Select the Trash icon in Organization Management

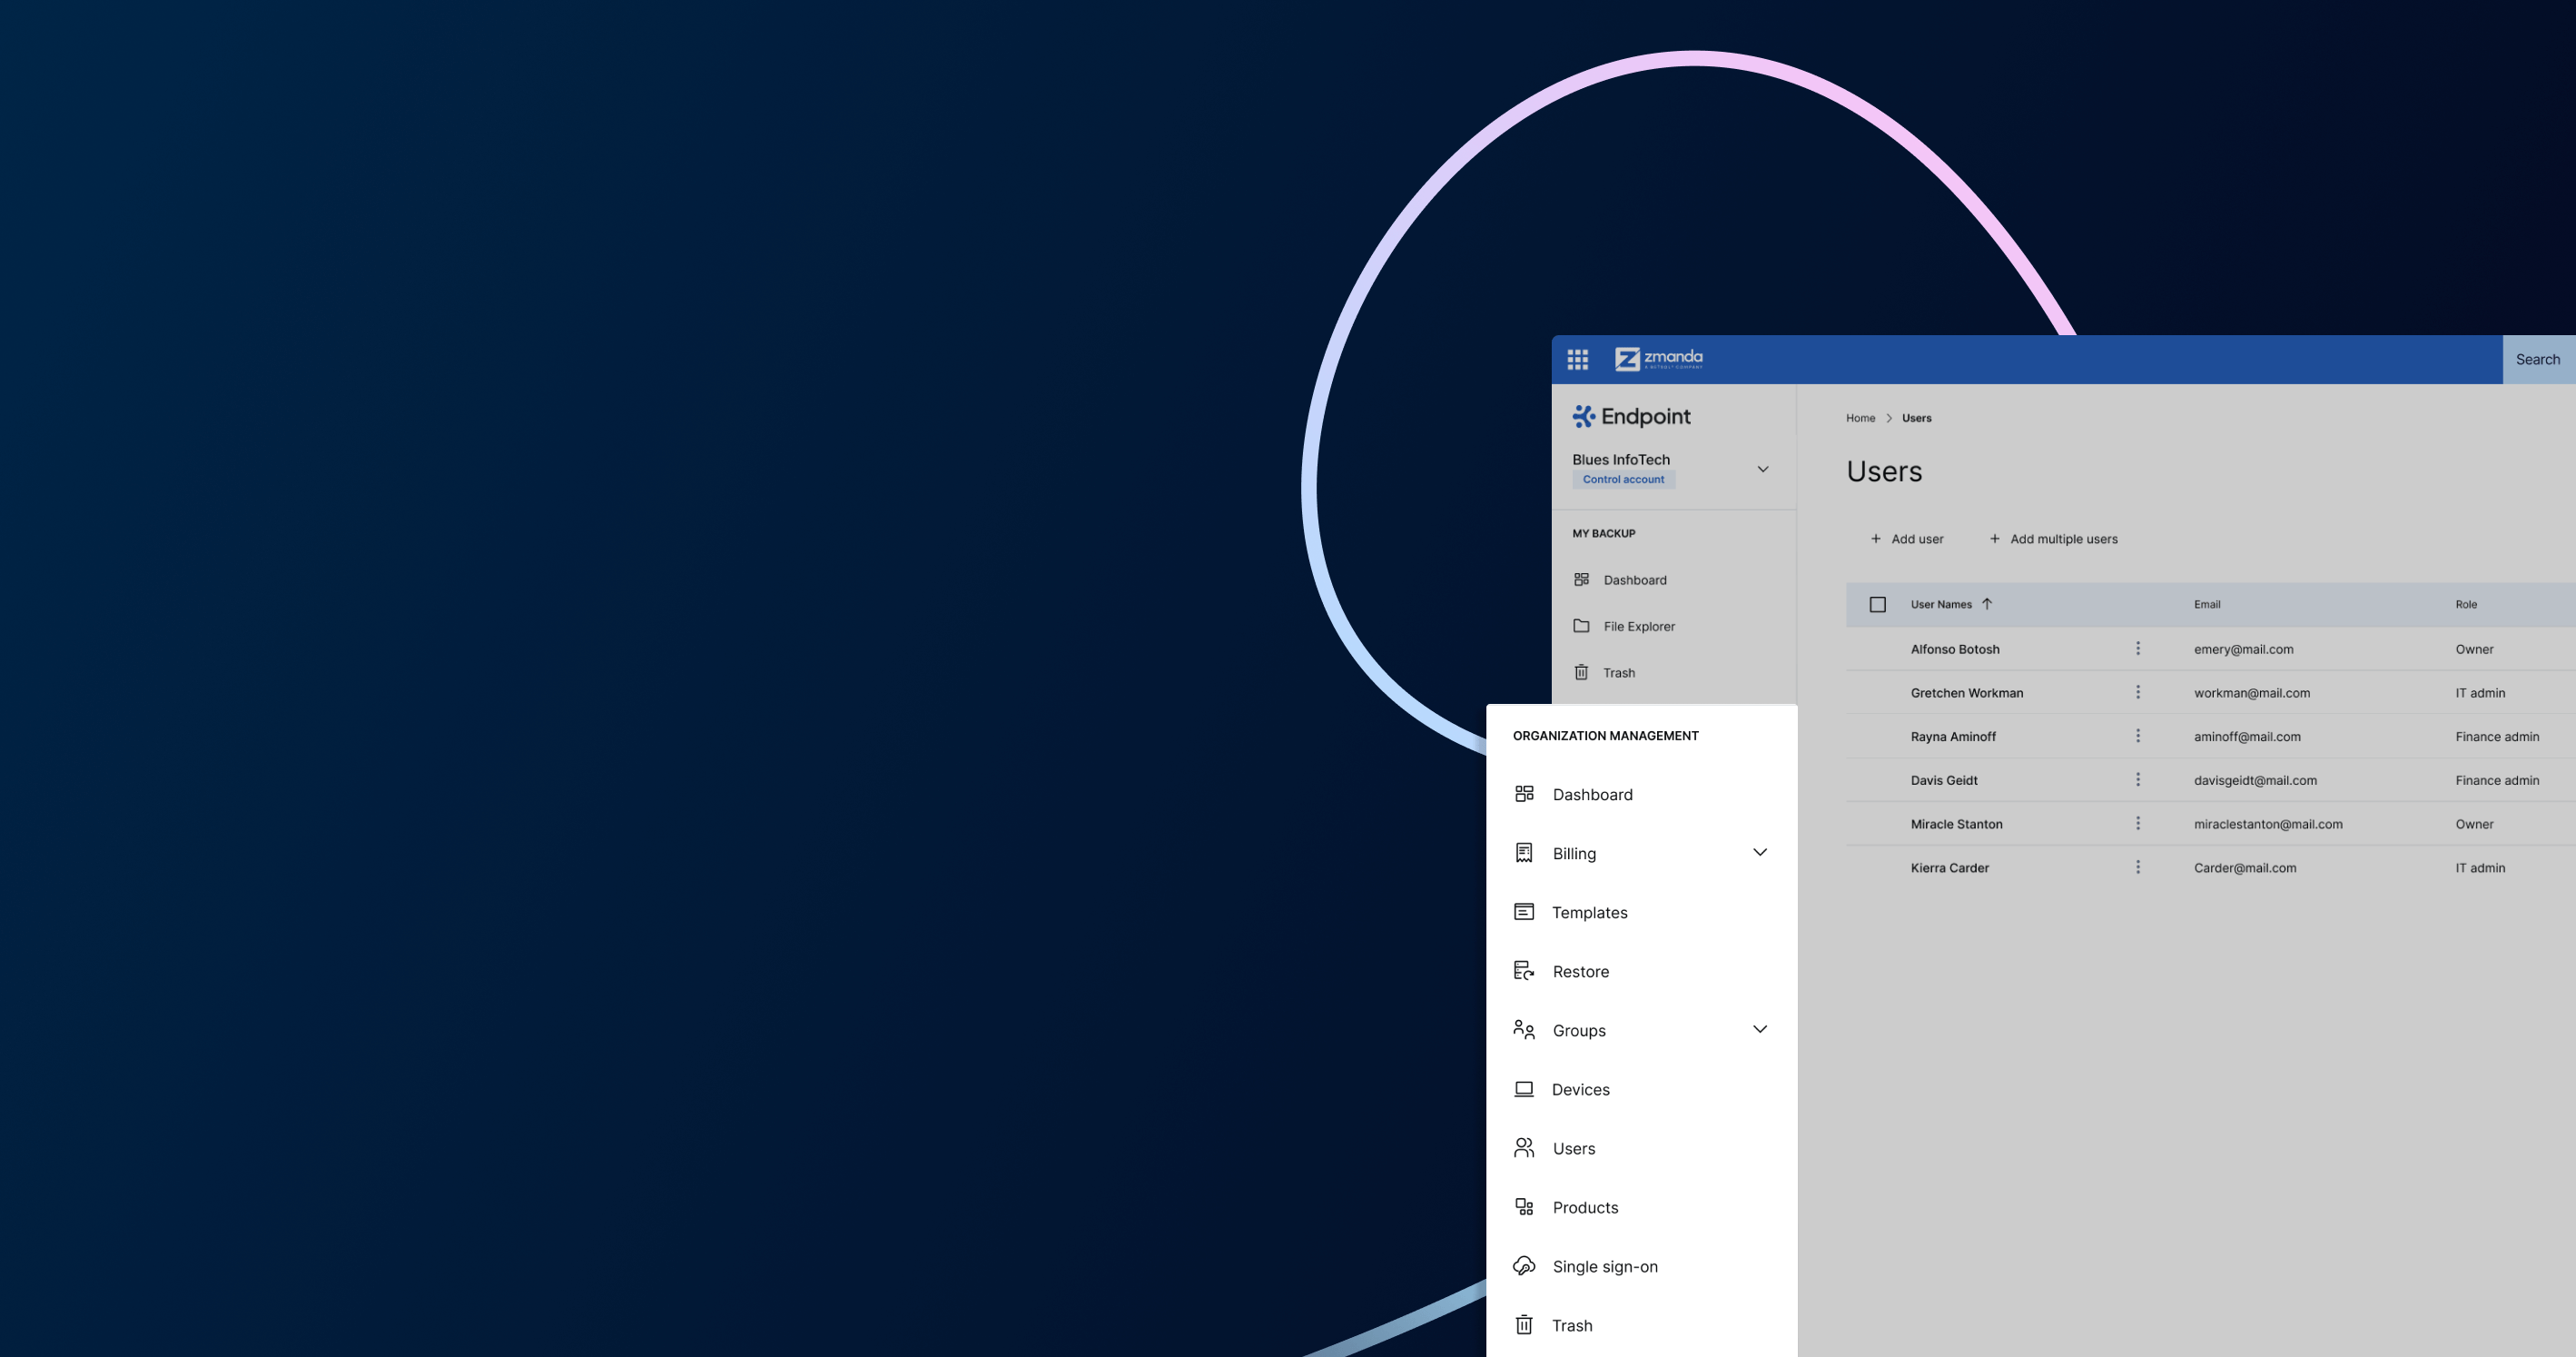(x=1525, y=1324)
